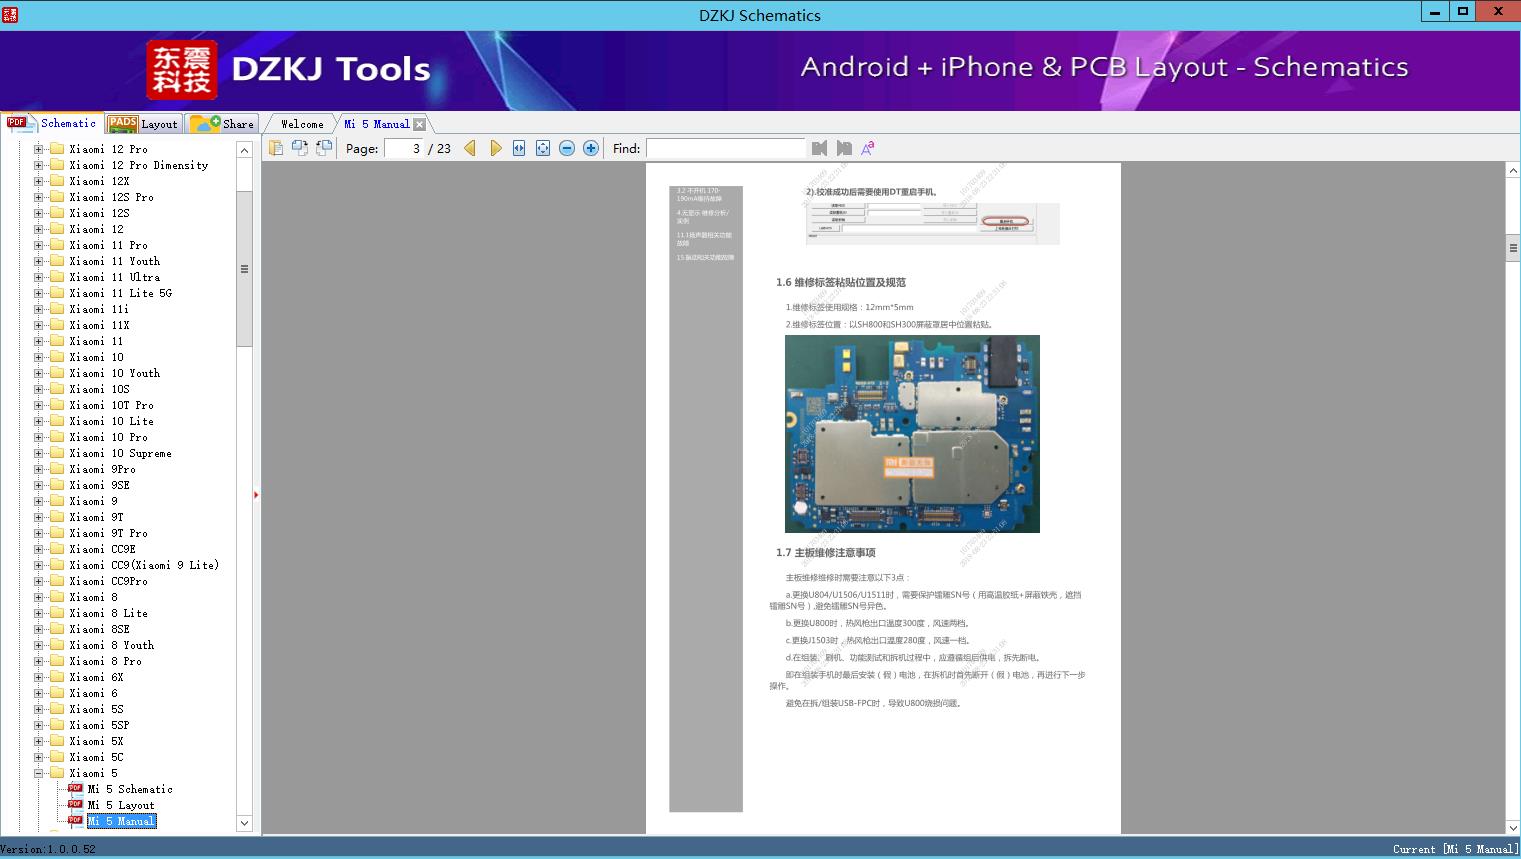Screen dimensions: 1521x859
Task: Click the find previous icon
Action: (x=820, y=148)
